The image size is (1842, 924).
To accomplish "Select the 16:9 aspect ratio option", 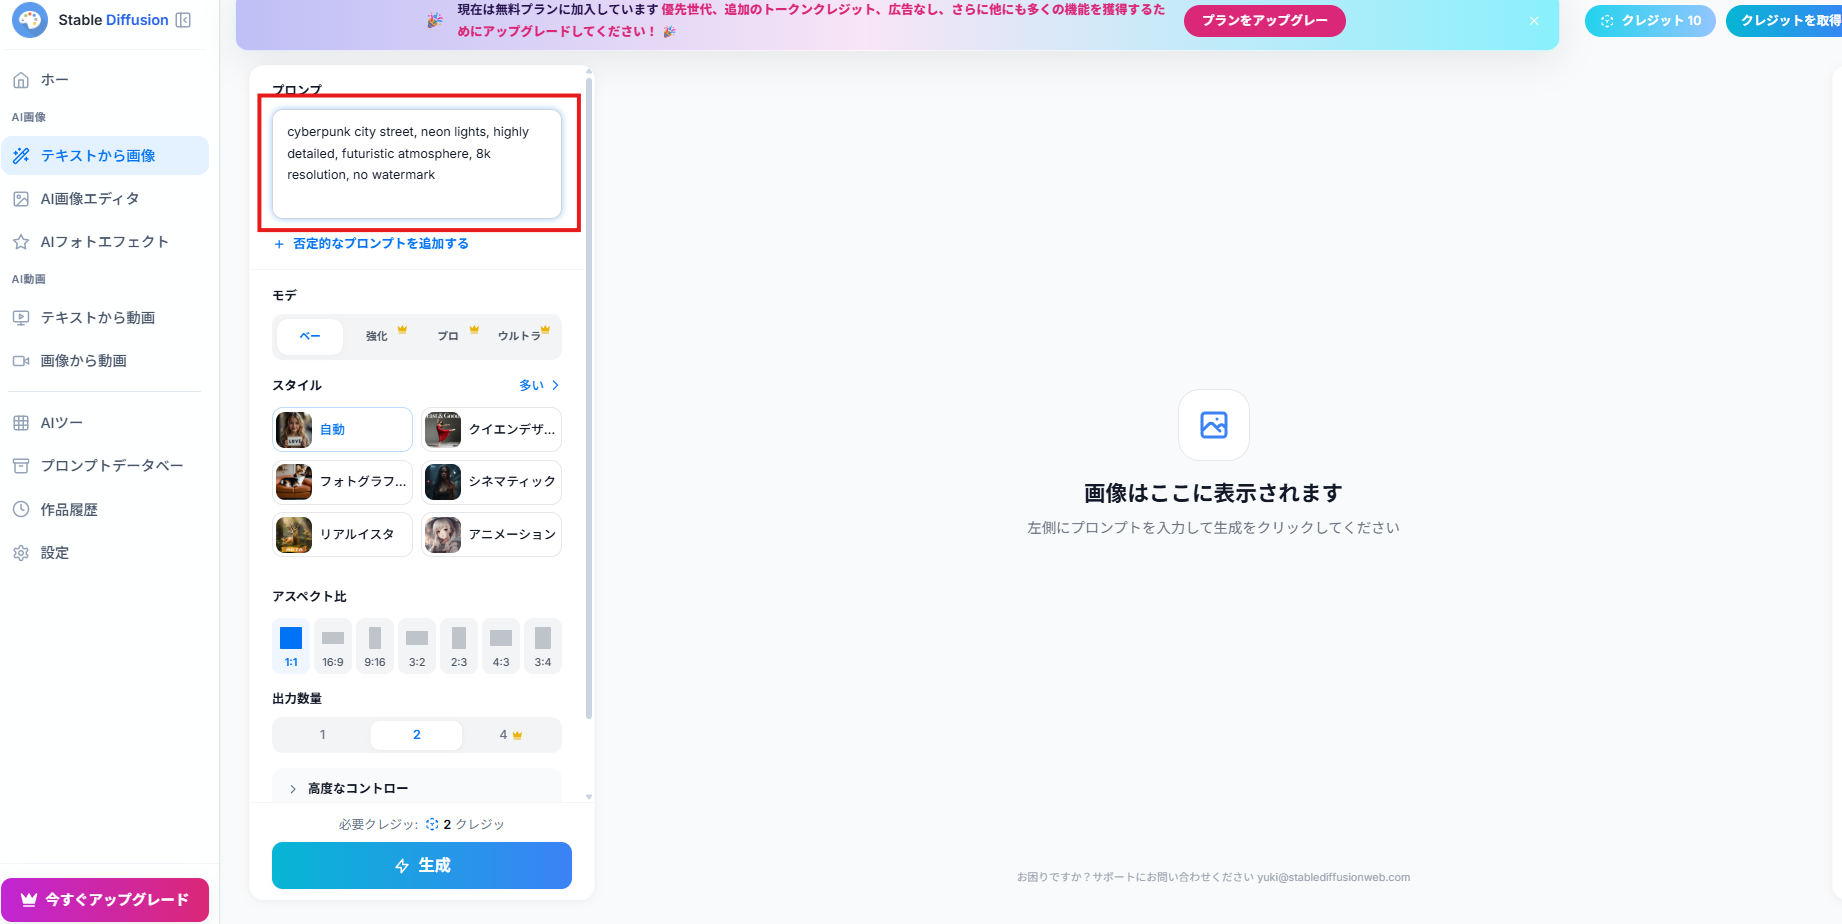I will coord(333,645).
